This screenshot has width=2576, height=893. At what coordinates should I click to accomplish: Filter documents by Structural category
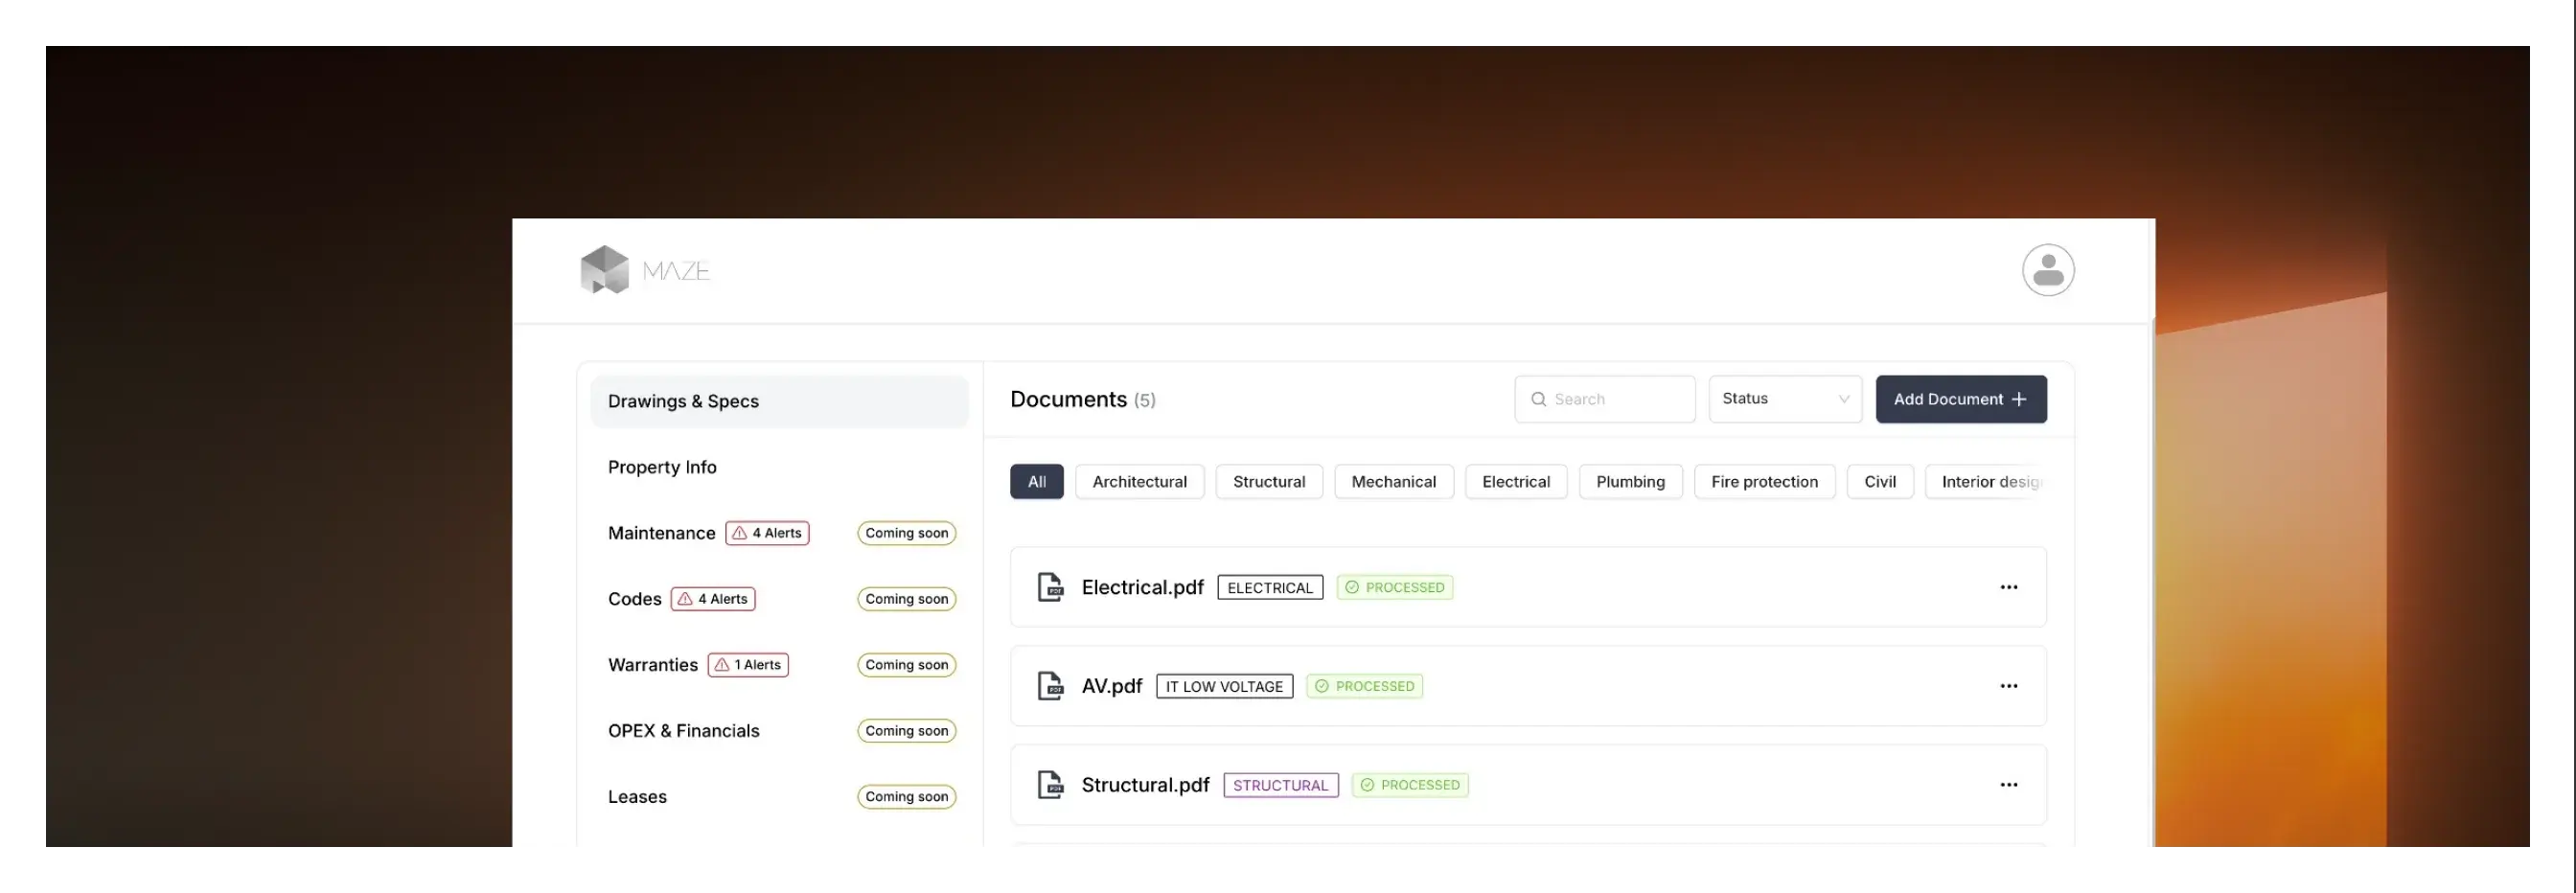click(1269, 482)
